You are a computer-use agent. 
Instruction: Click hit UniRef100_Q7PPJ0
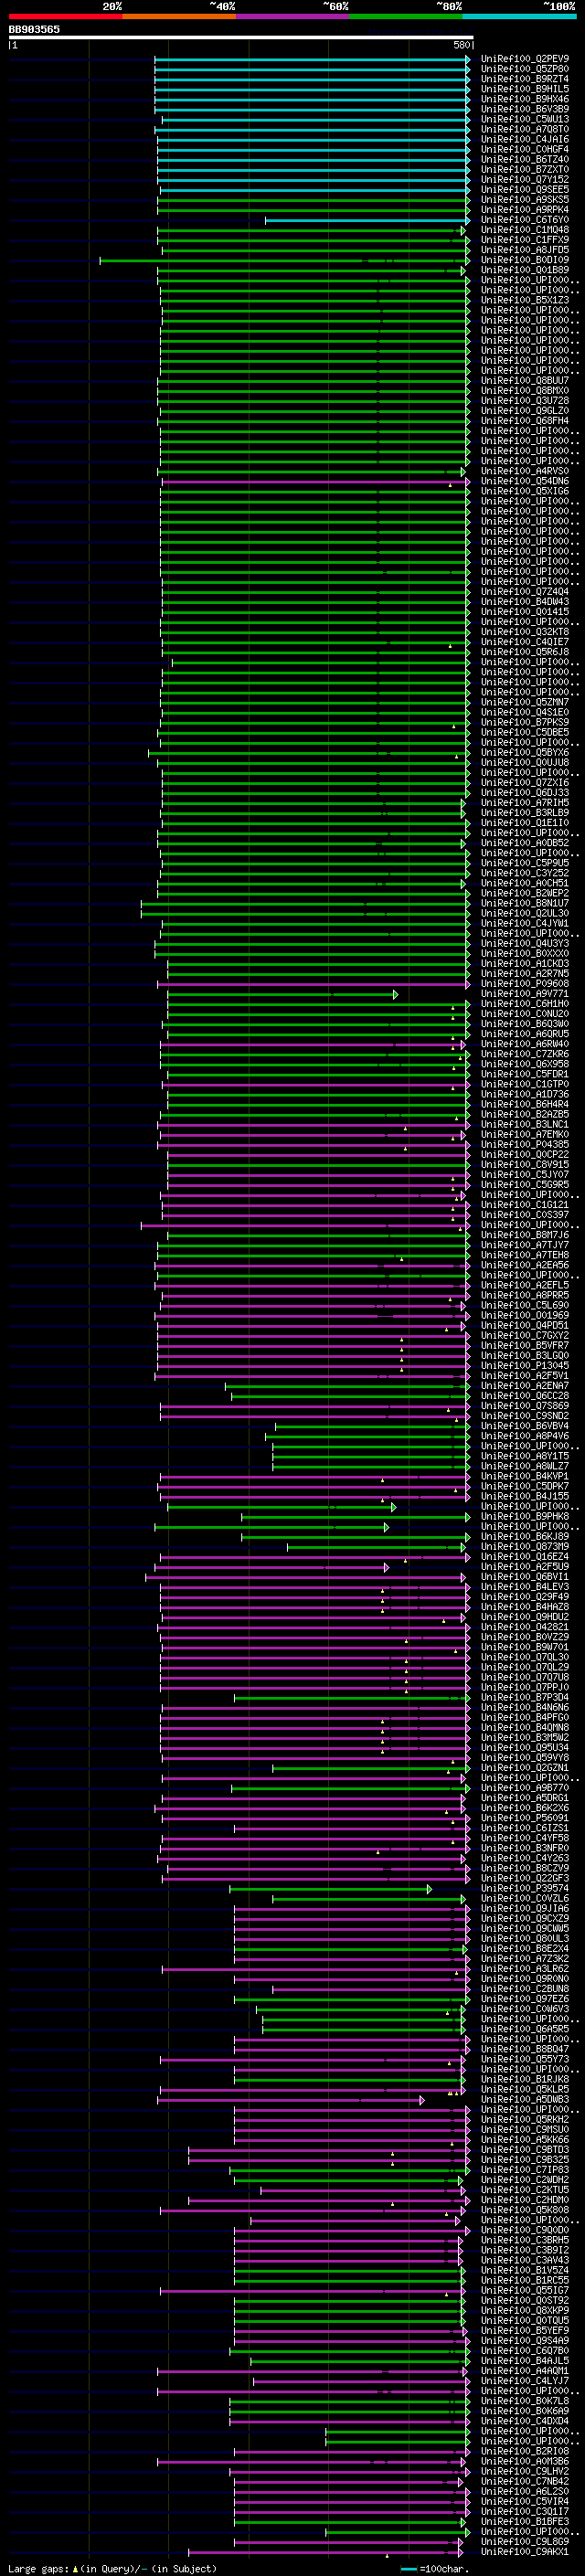(525, 1688)
